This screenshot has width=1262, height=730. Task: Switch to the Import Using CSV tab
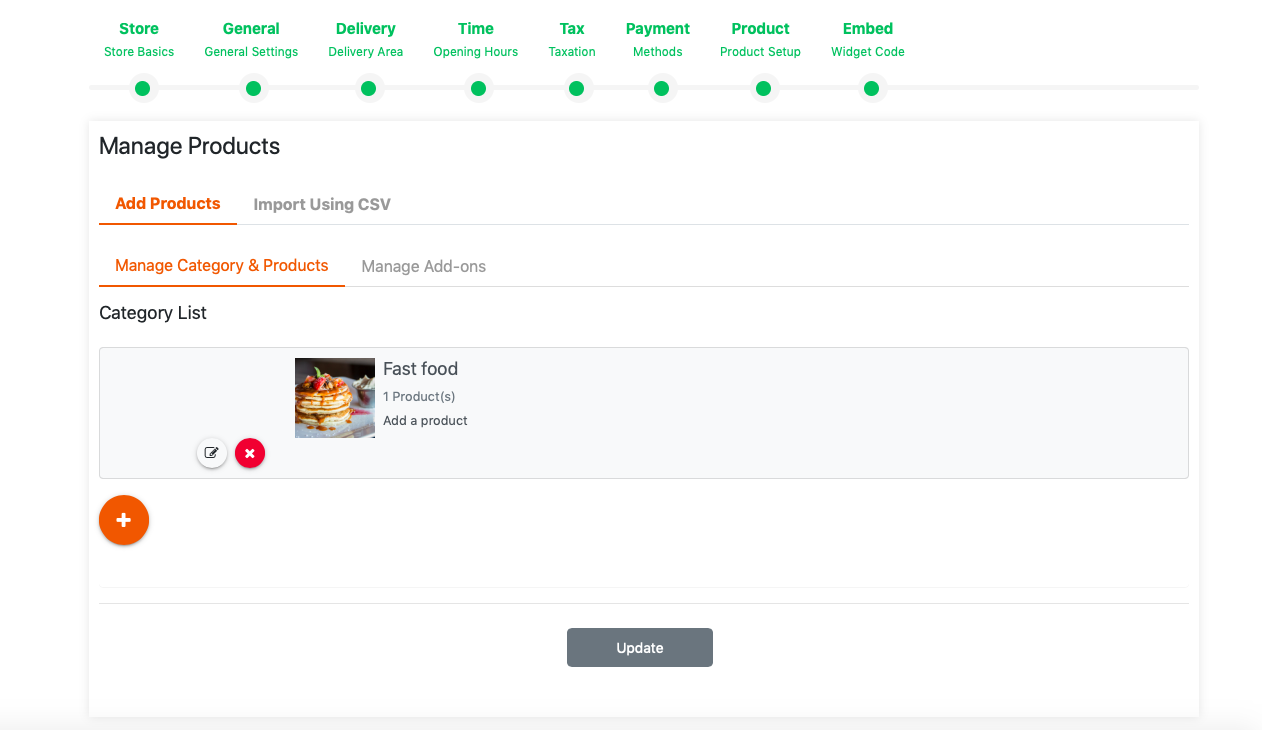322,204
